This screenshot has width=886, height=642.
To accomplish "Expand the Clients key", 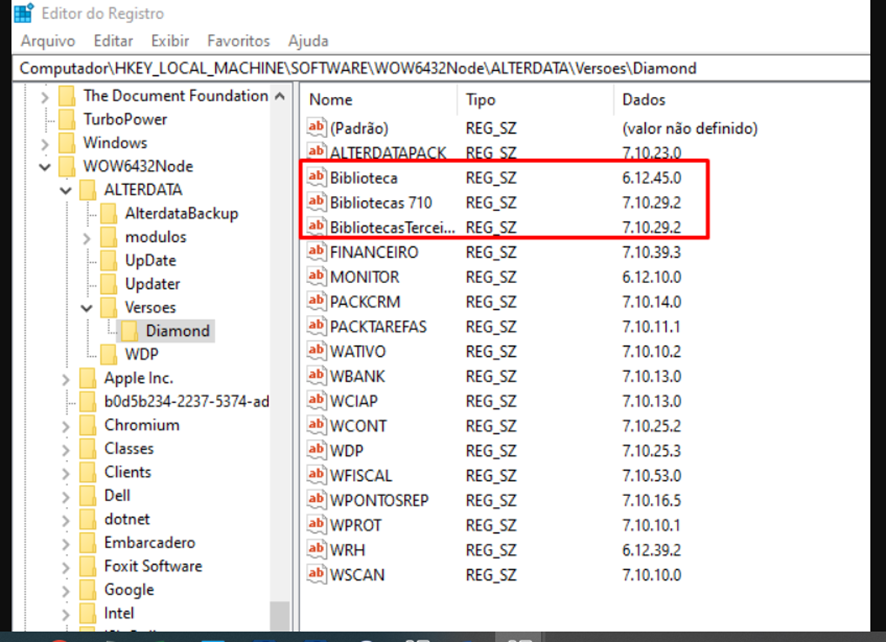I will coord(66,473).
